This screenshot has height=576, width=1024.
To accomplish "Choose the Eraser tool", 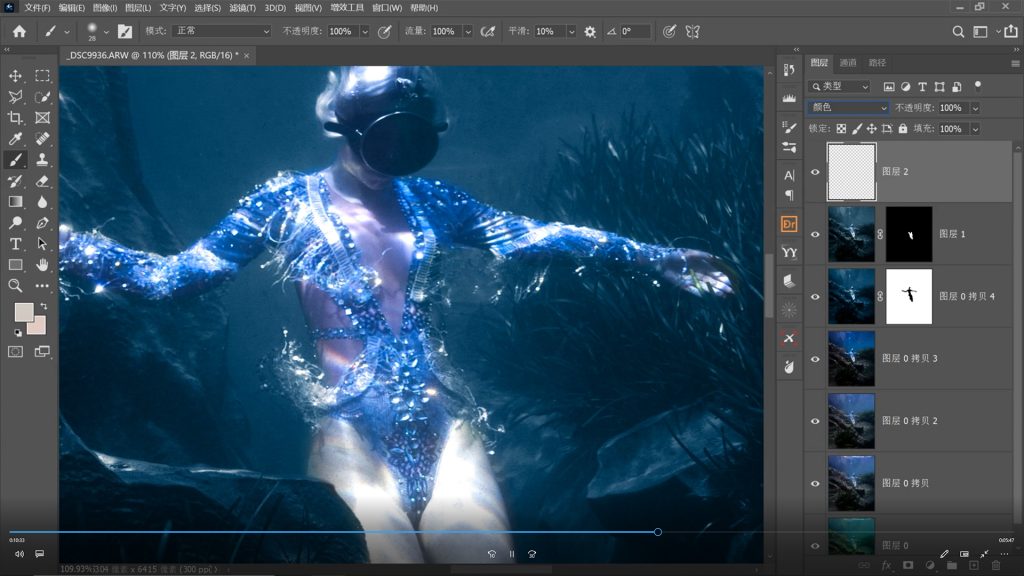I will (42, 181).
